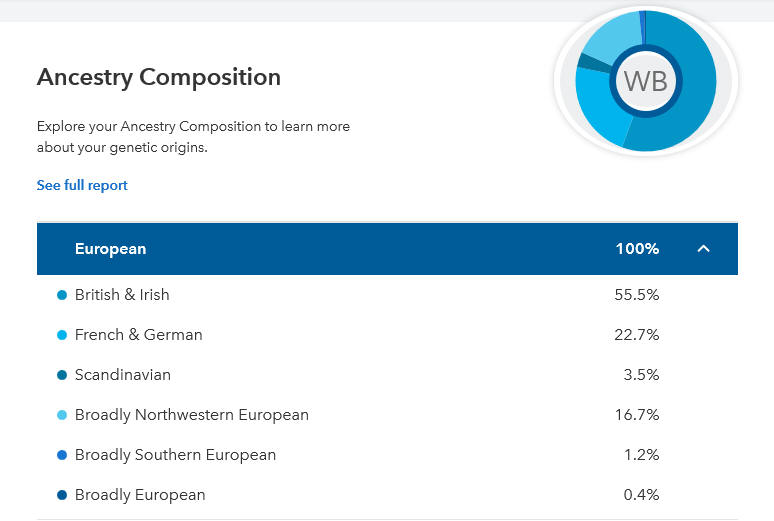This screenshot has height=521, width=774.
Task: Select Broadly Northwestern European label
Action: 191,415
